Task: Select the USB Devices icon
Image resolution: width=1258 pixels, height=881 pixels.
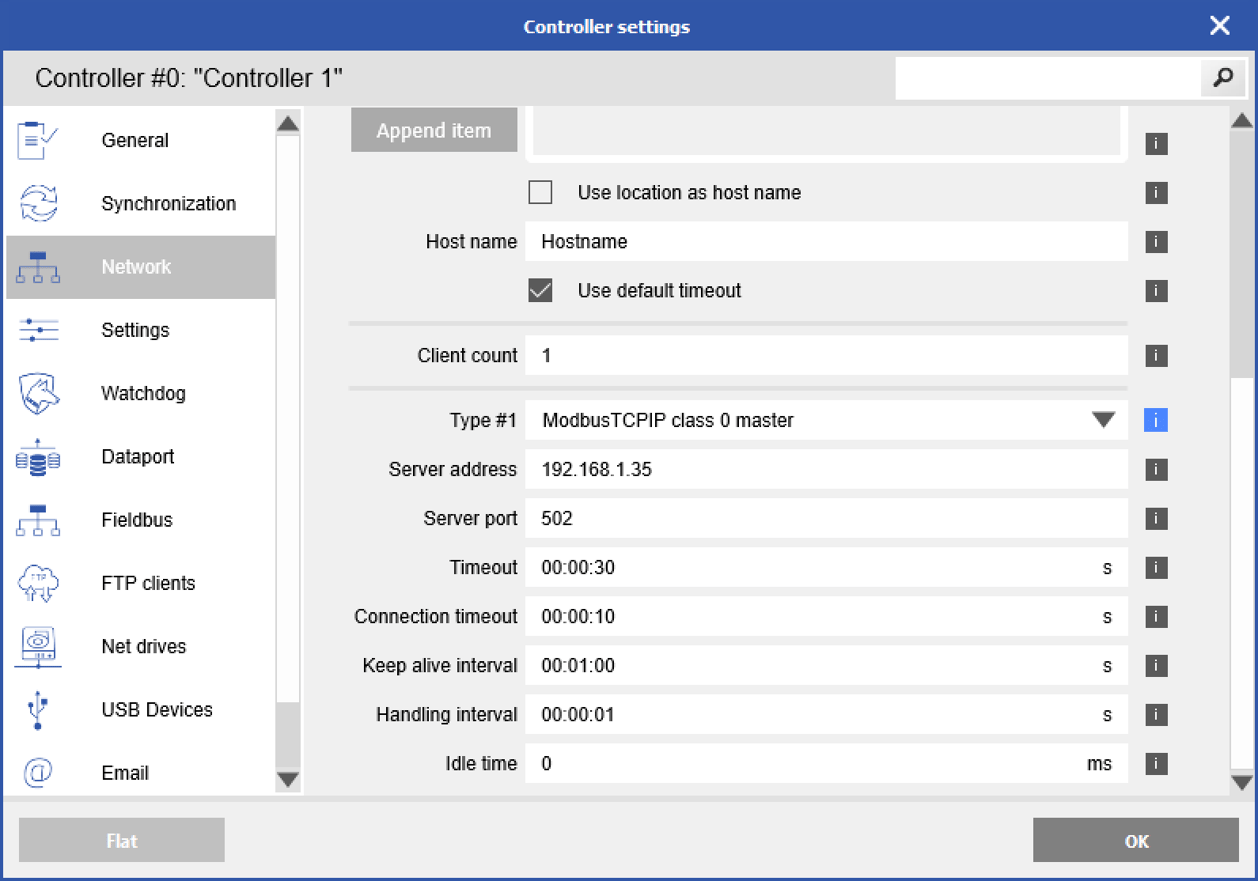Action: pyautogui.click(x=37, y=710)
